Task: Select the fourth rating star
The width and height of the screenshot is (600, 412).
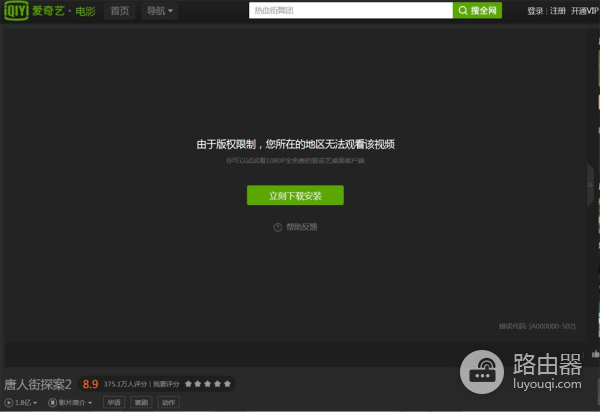Action: coord(217,384)
